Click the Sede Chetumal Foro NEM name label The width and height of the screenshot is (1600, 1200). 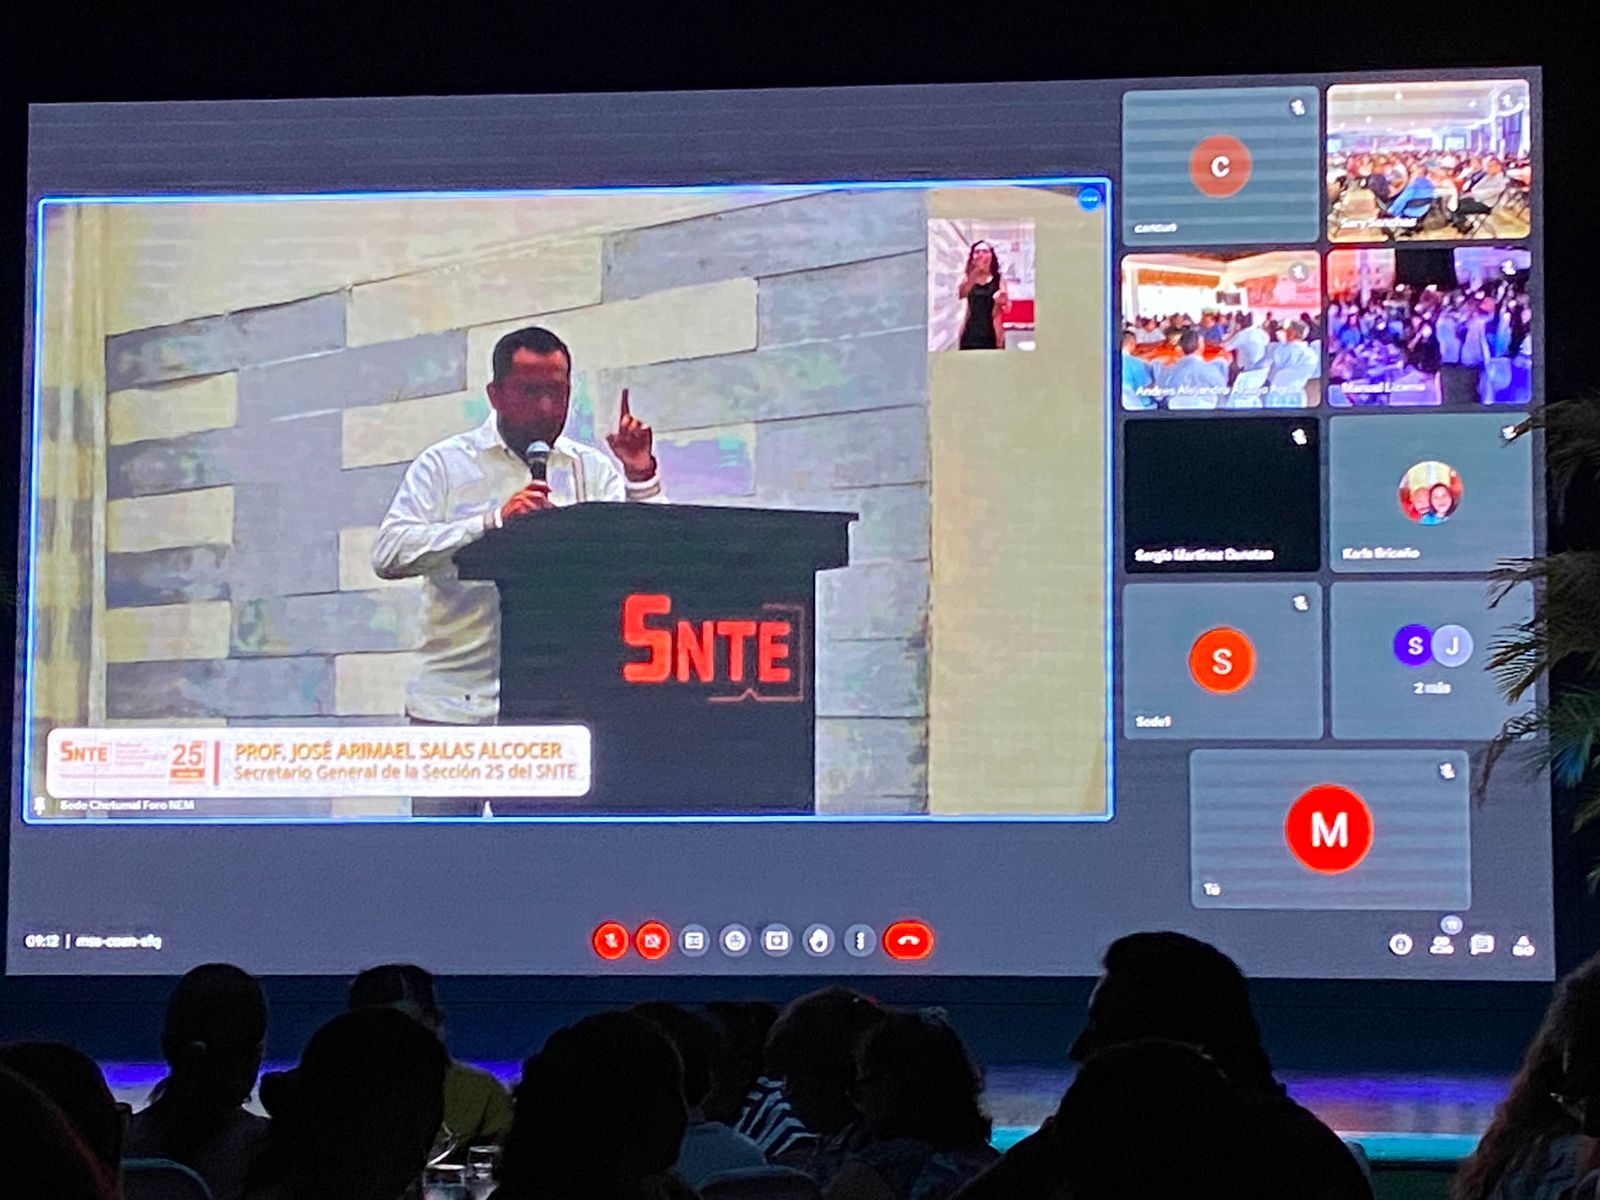click(127, 805)
